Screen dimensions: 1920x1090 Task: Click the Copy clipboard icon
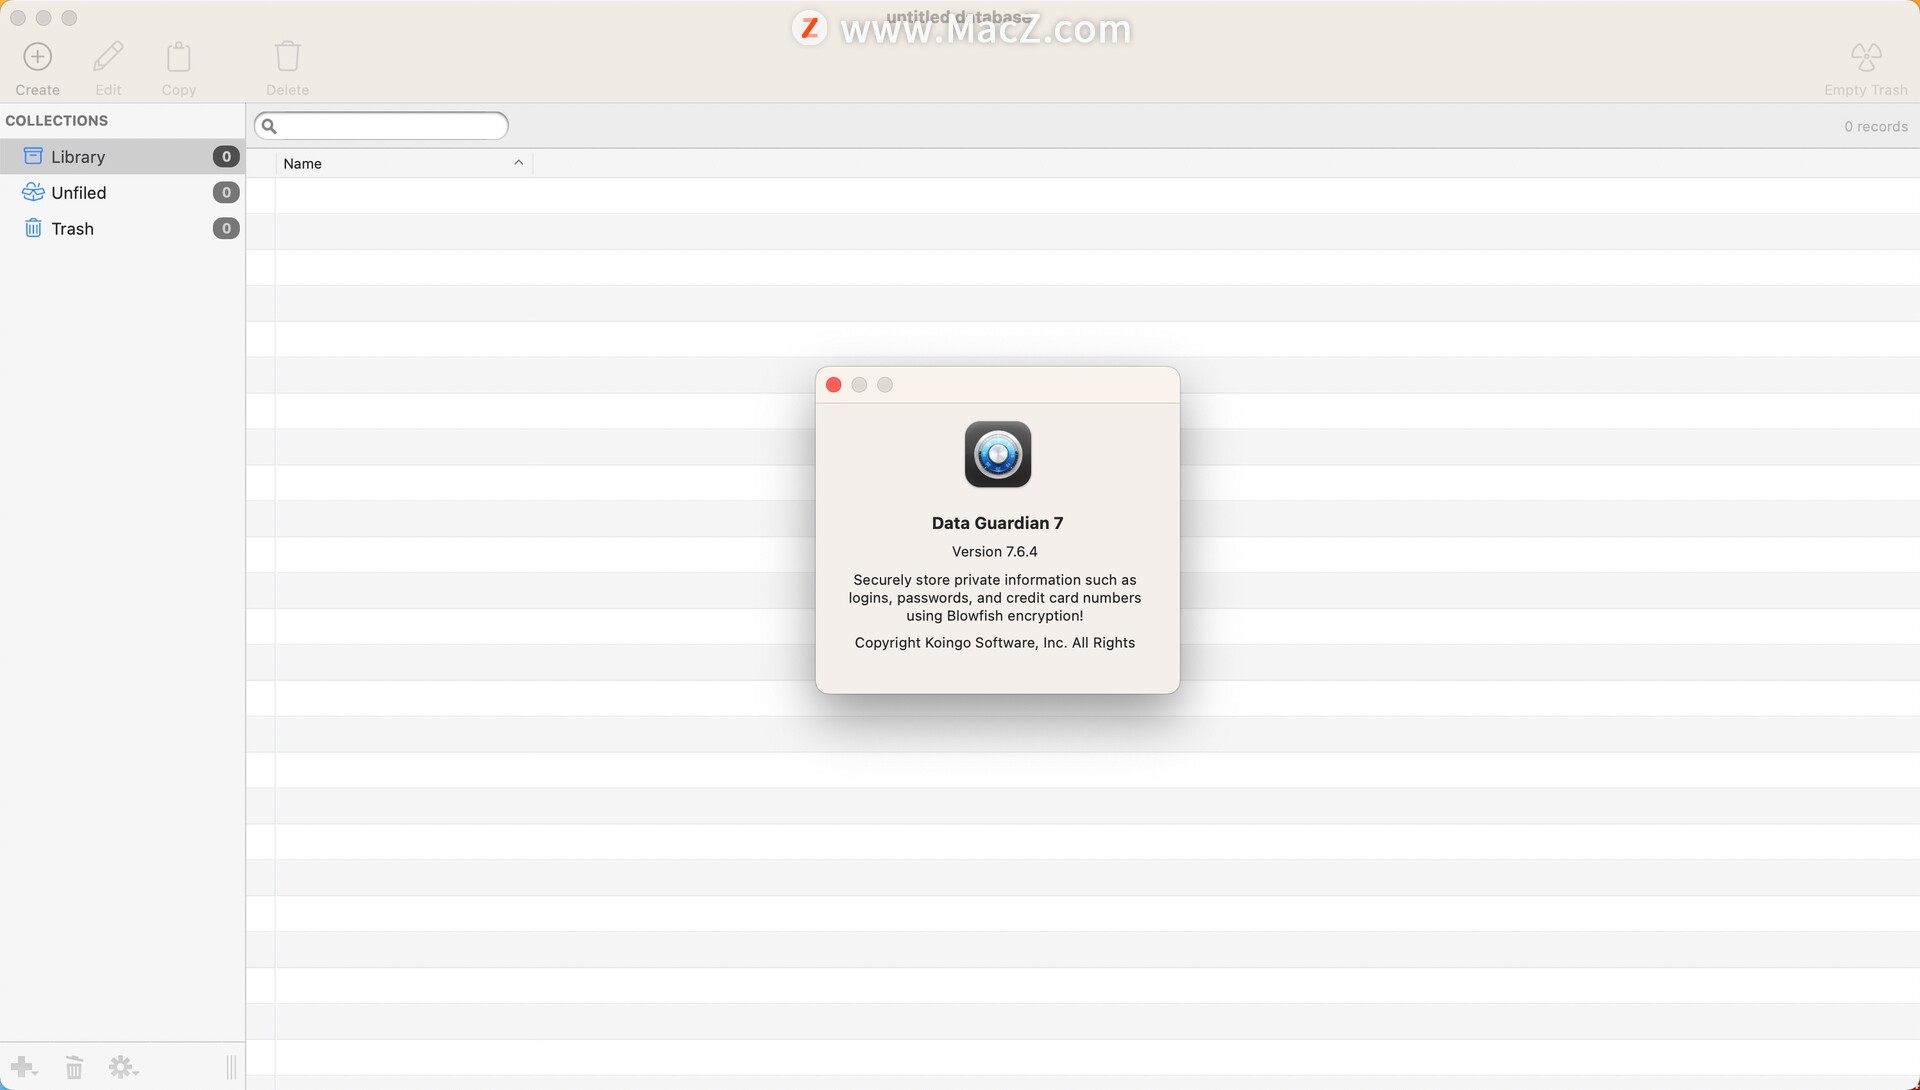tap(179, 56)
